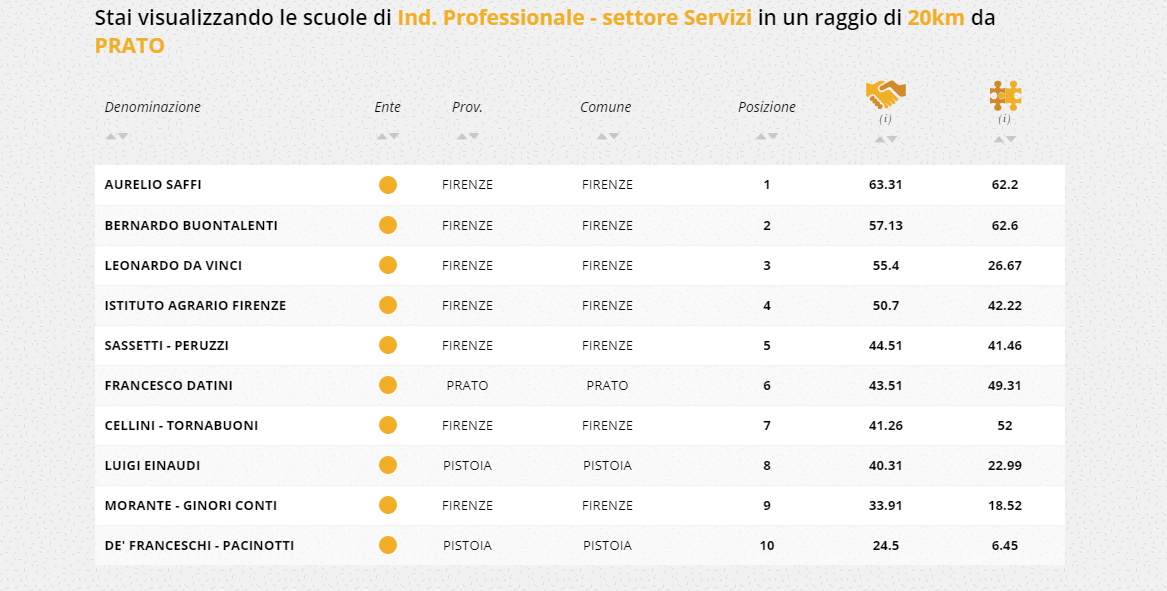Click the orange 20km radius text
This screenshot has width=1167, height=591.
coord(936,18)
